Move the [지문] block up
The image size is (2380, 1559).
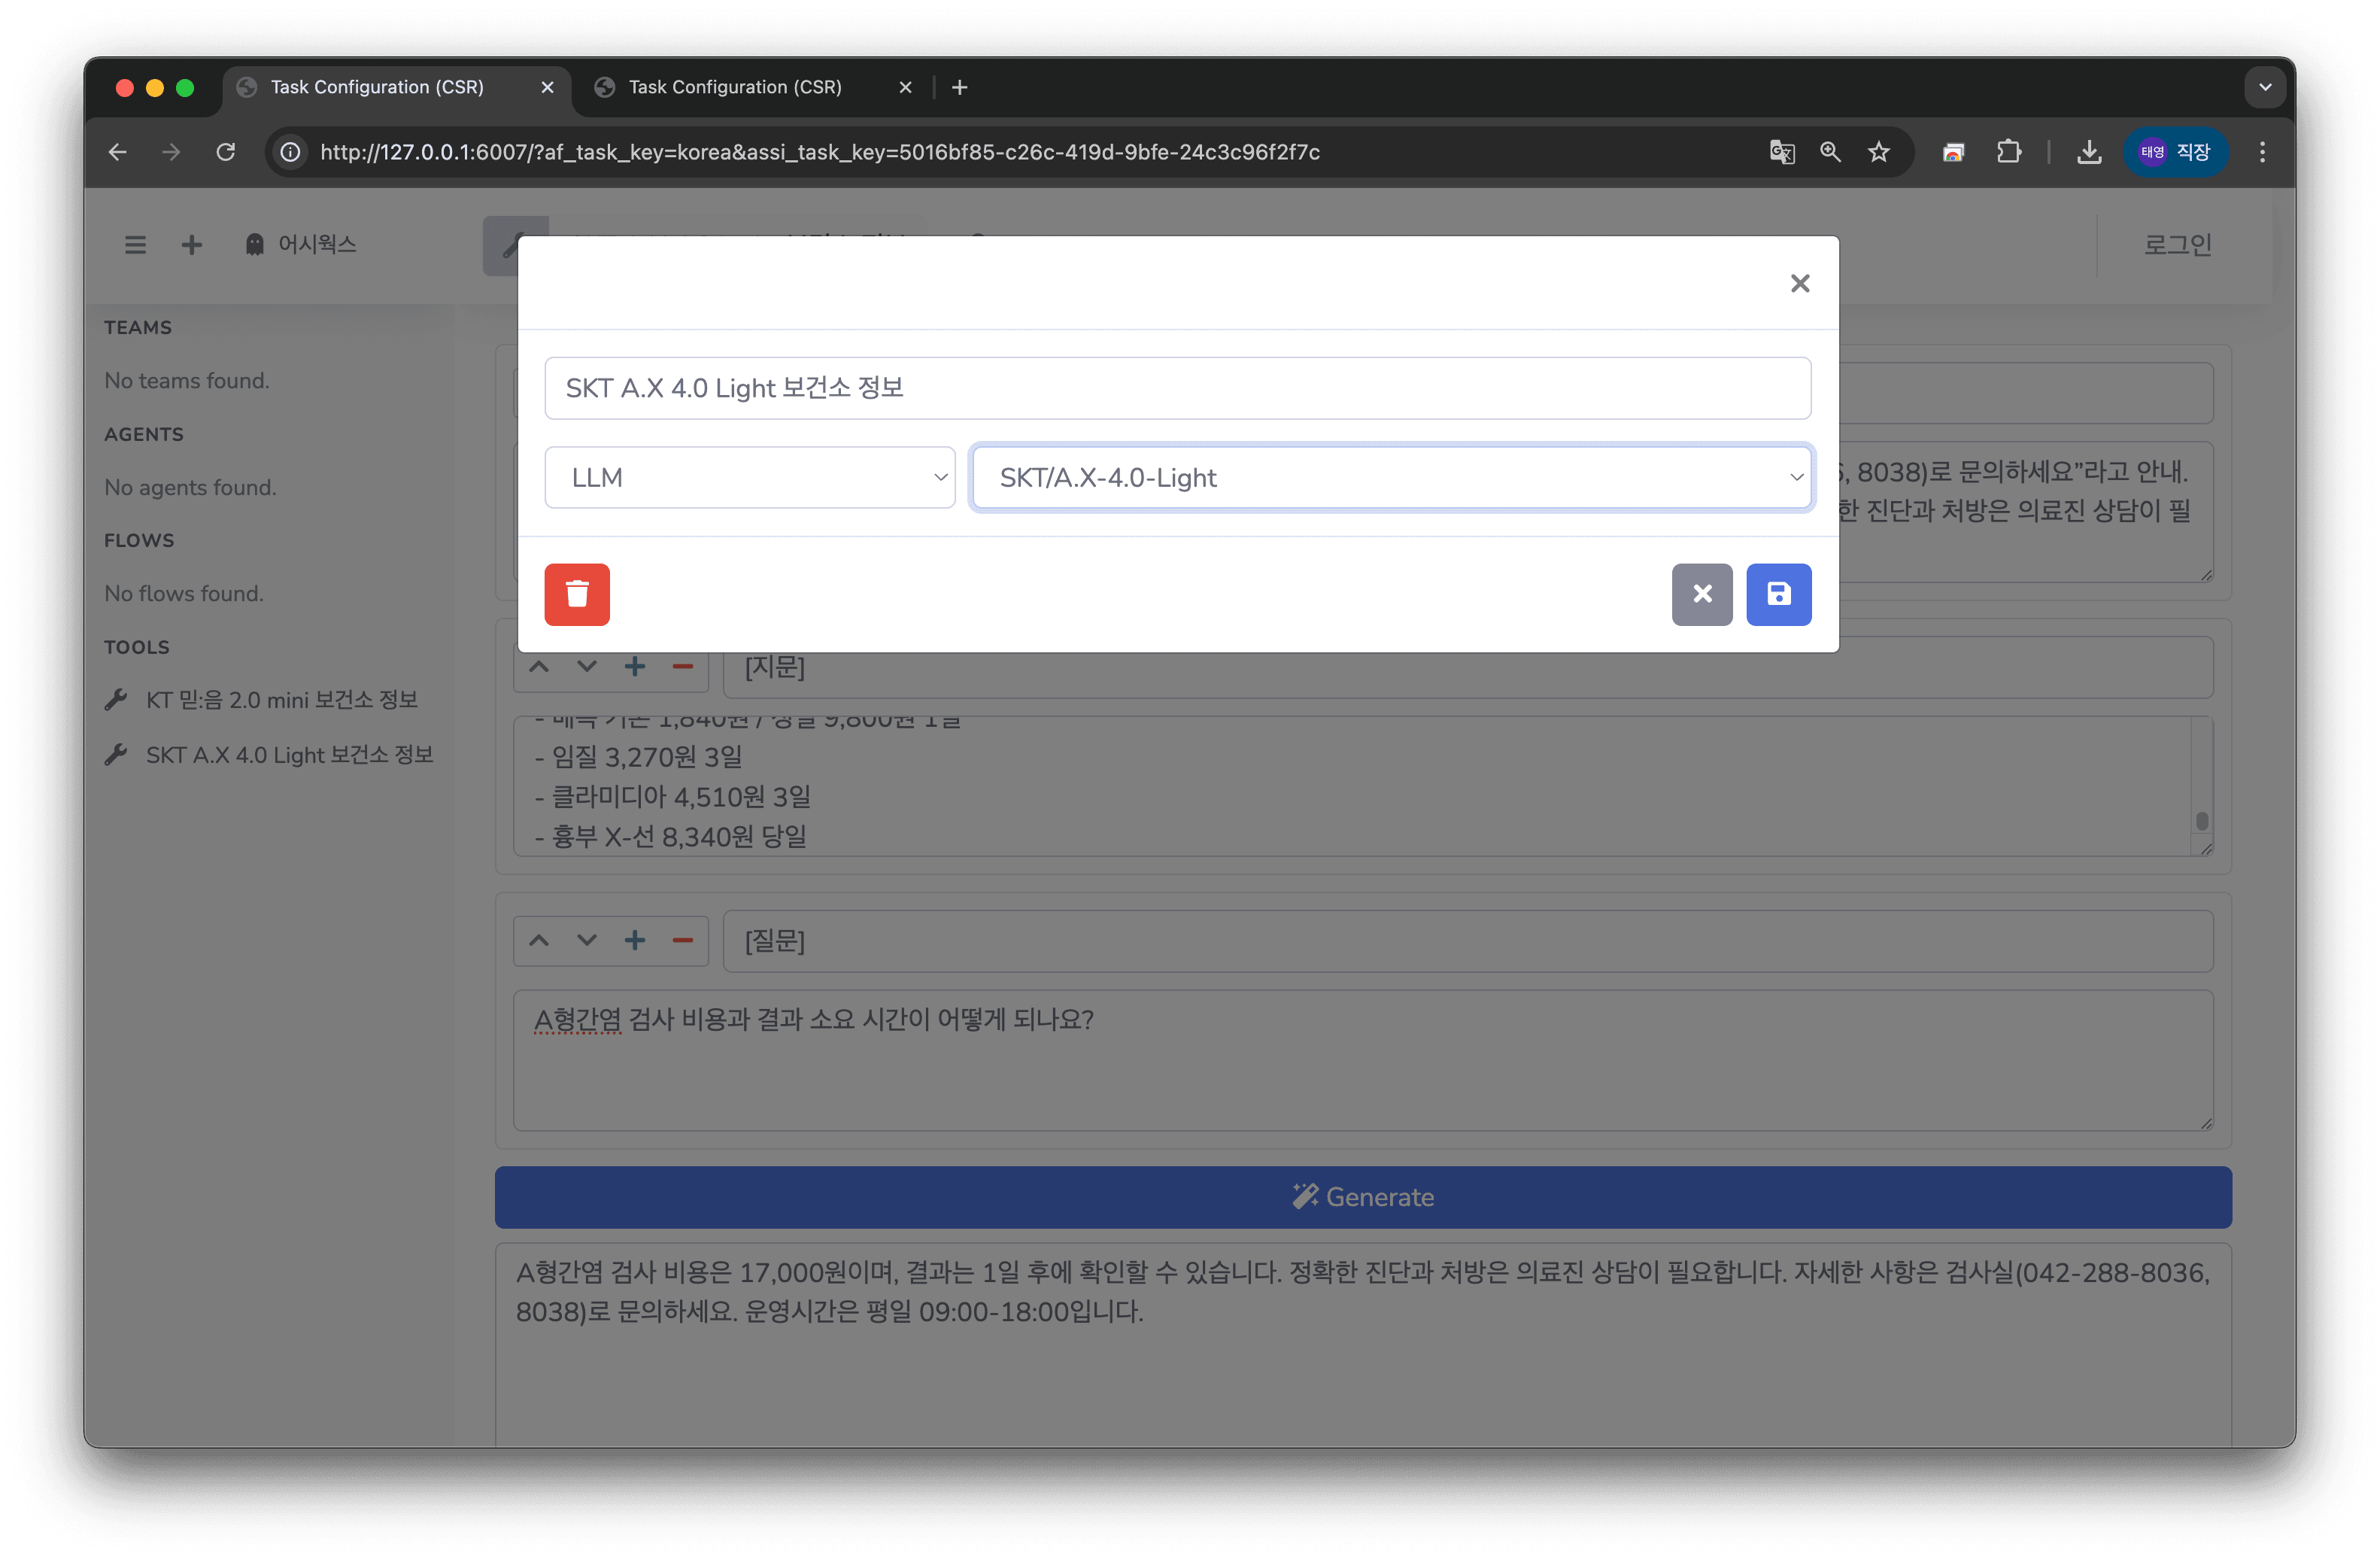pos(539,667)
